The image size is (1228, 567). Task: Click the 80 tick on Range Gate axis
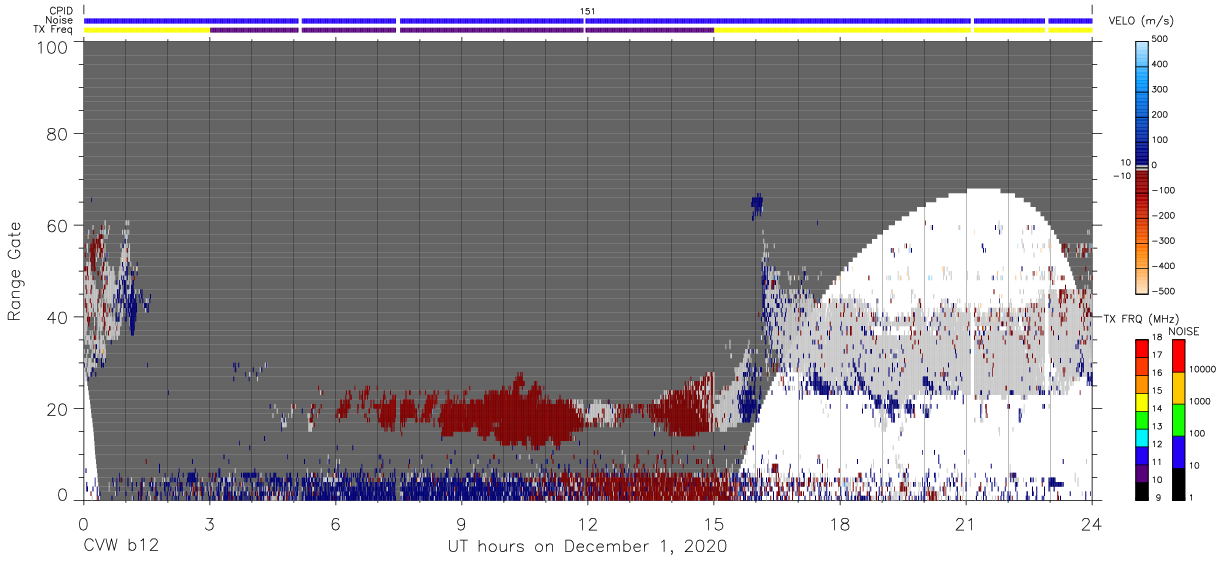tap(58, 133)
